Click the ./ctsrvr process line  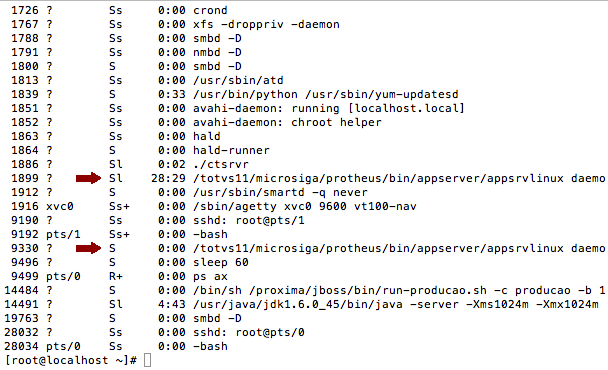[130, 164]
